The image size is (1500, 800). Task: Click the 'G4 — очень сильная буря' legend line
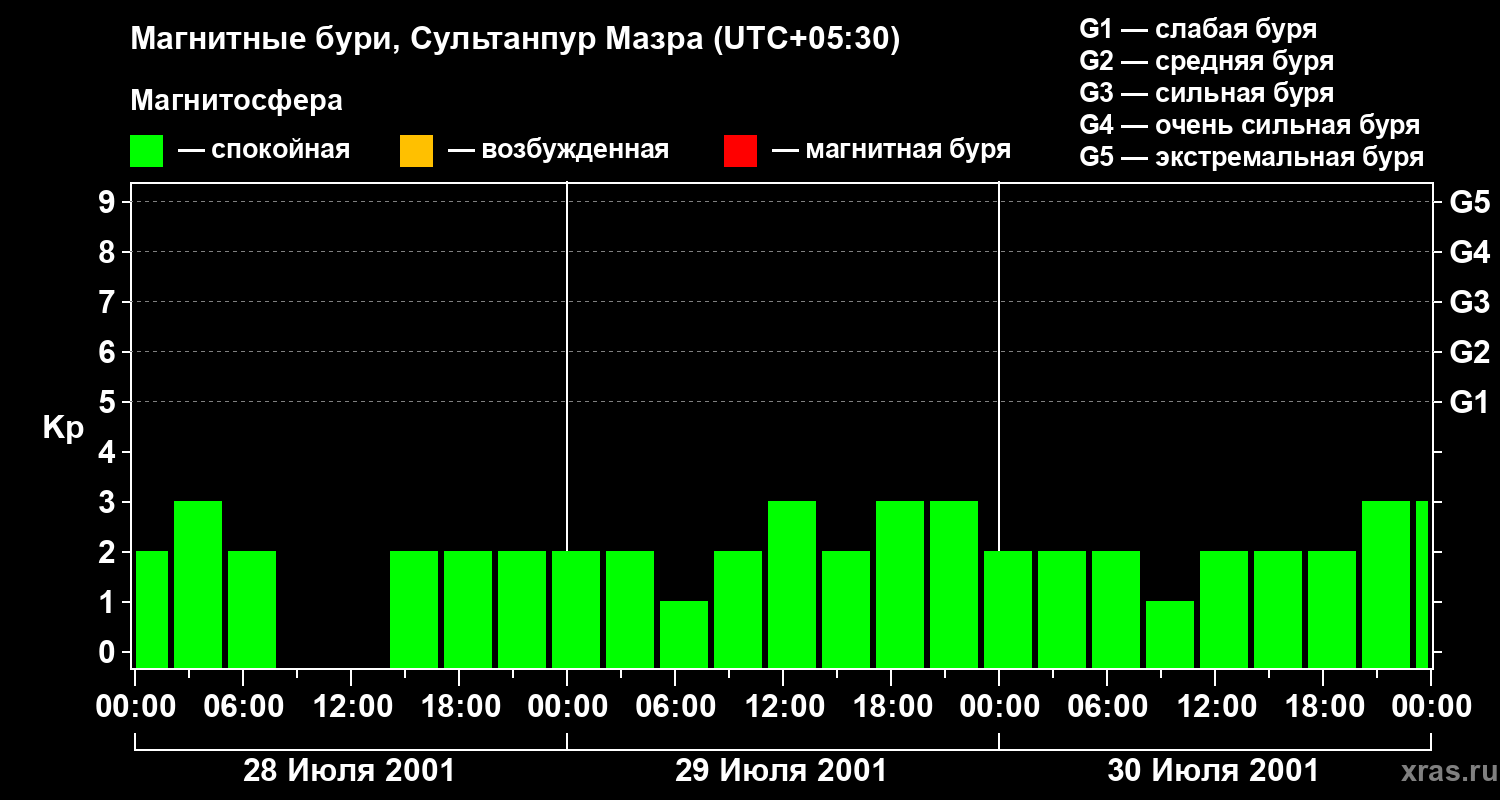(x=1250, y=125)
